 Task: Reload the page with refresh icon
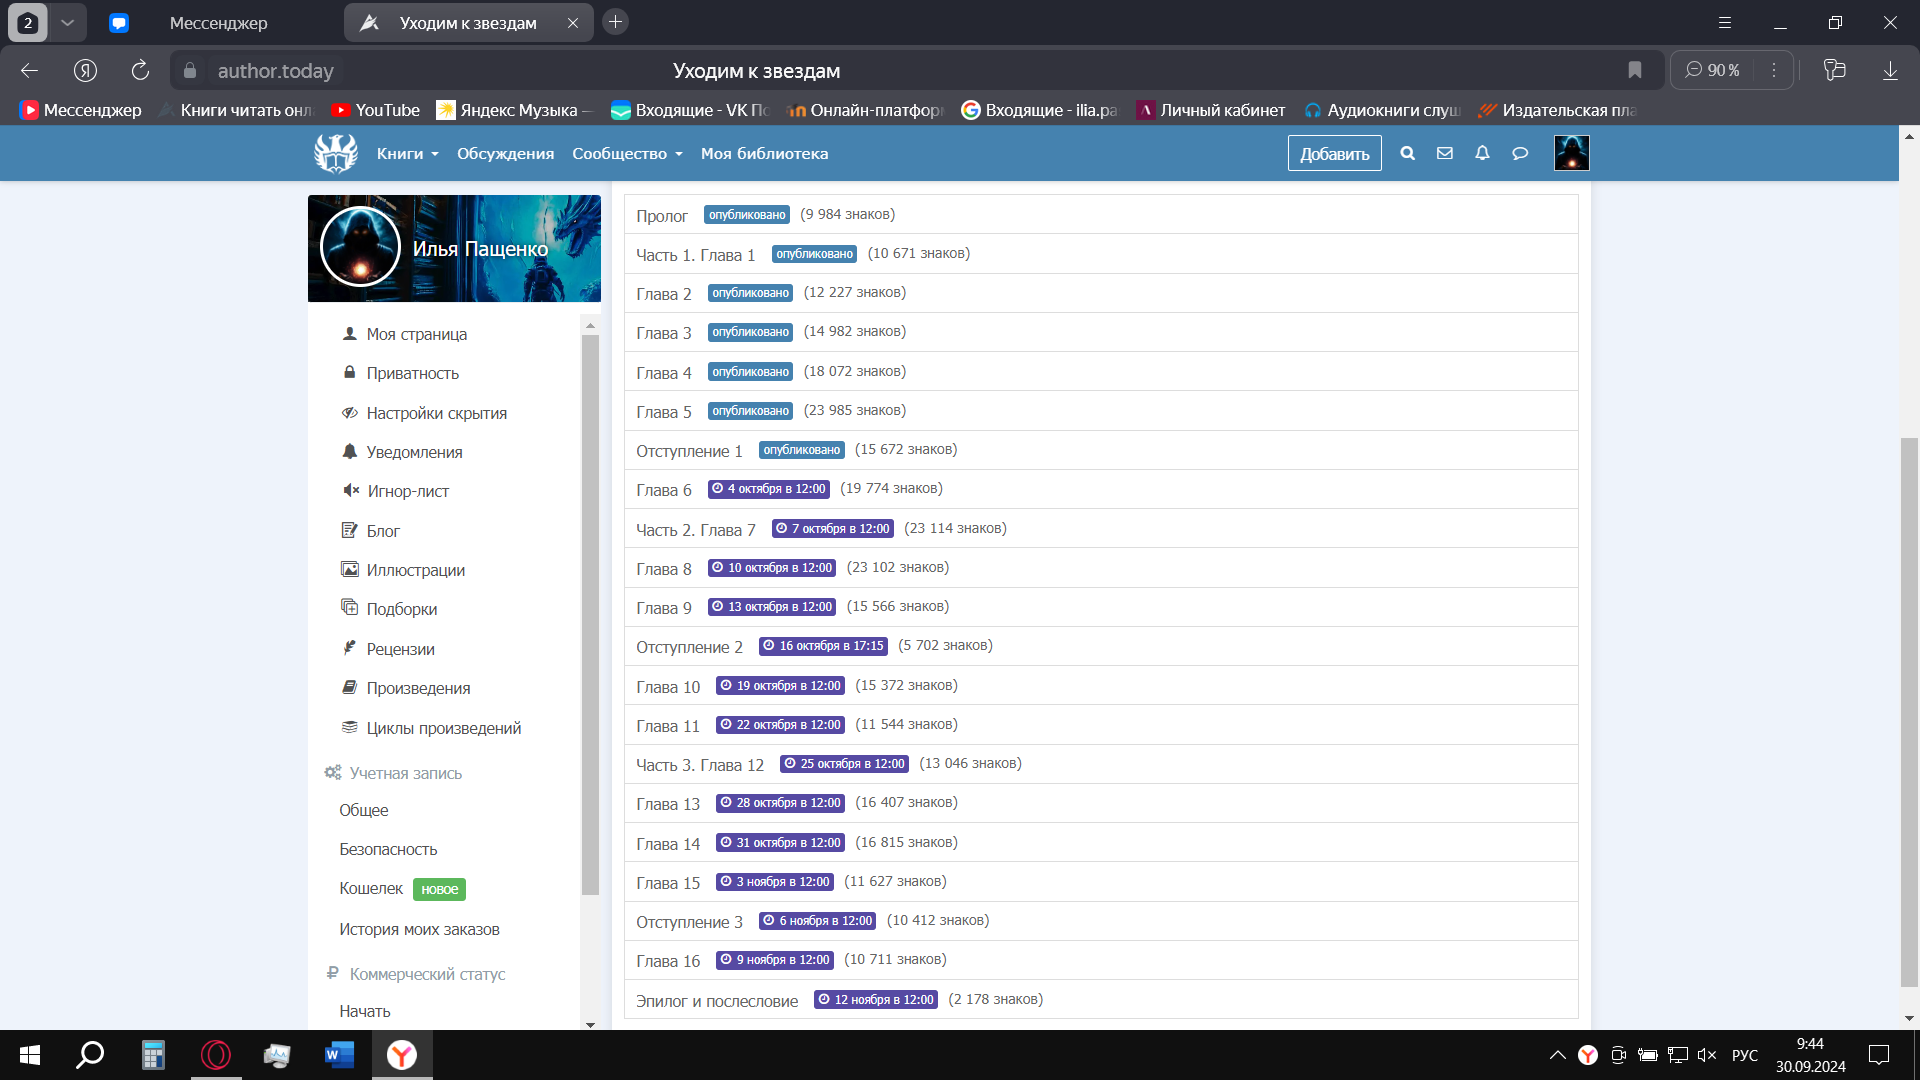(140, 70)
